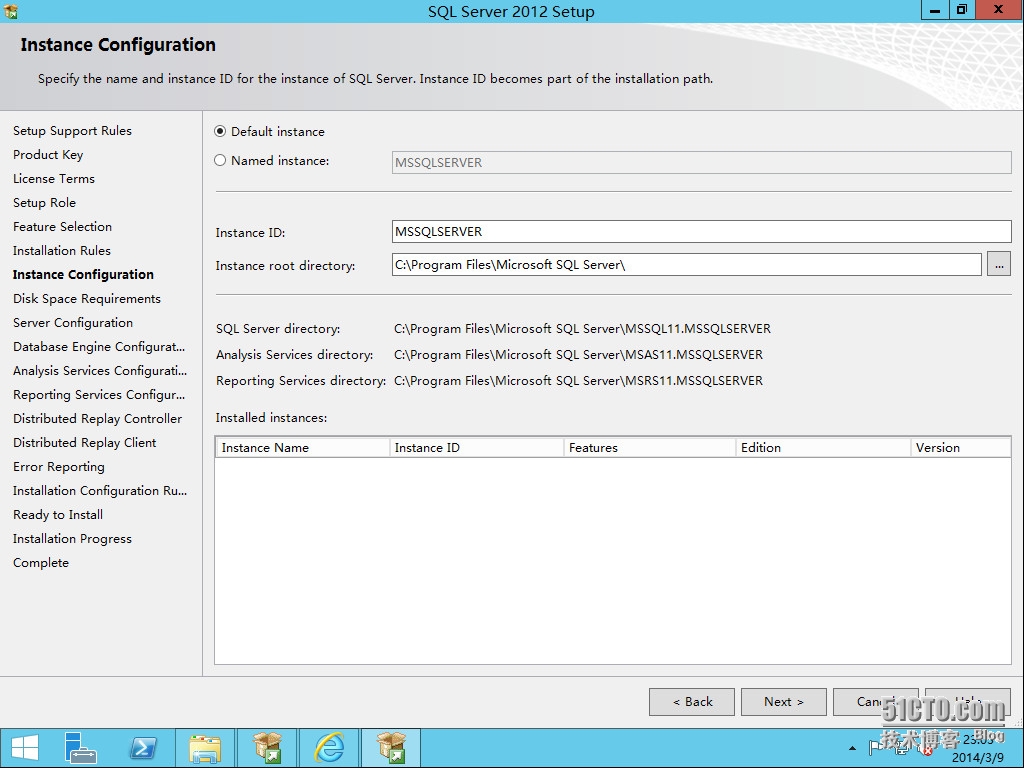1024x768 pixels.
Task: Maximize the SQL Server 2012 Setup window
Action: 962,10
